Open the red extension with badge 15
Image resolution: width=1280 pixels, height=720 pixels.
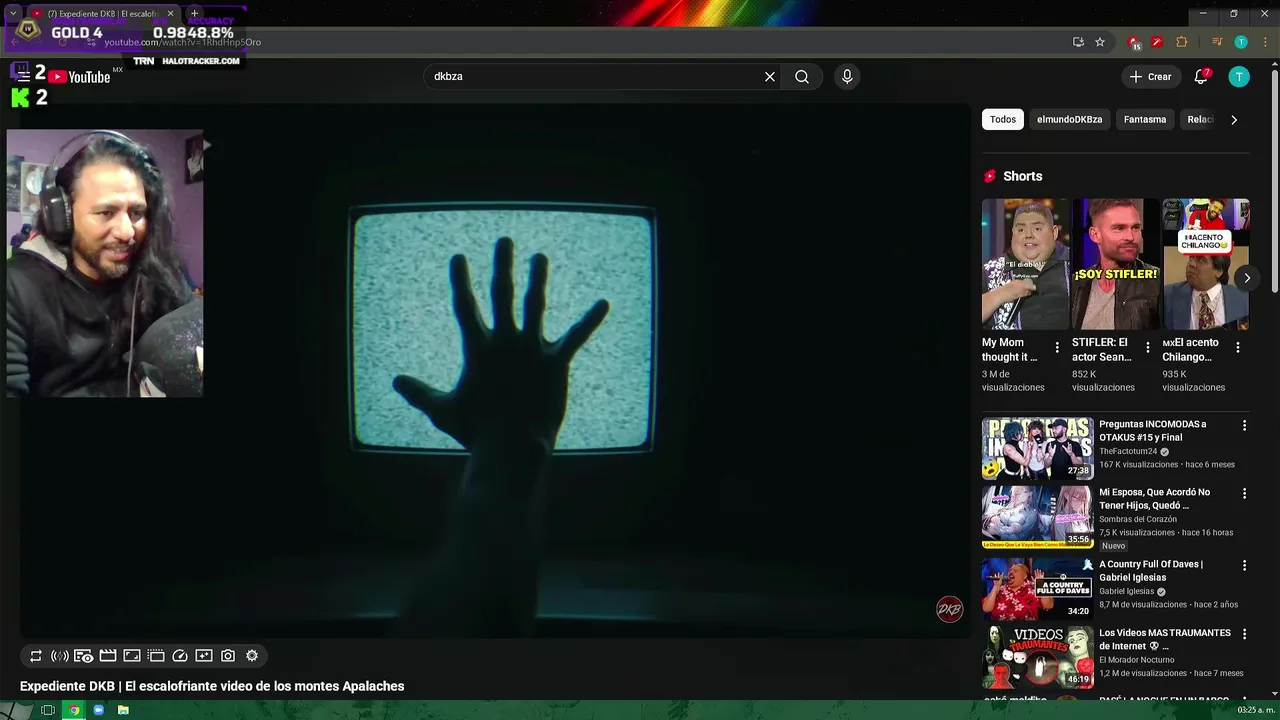[1134, 42]
